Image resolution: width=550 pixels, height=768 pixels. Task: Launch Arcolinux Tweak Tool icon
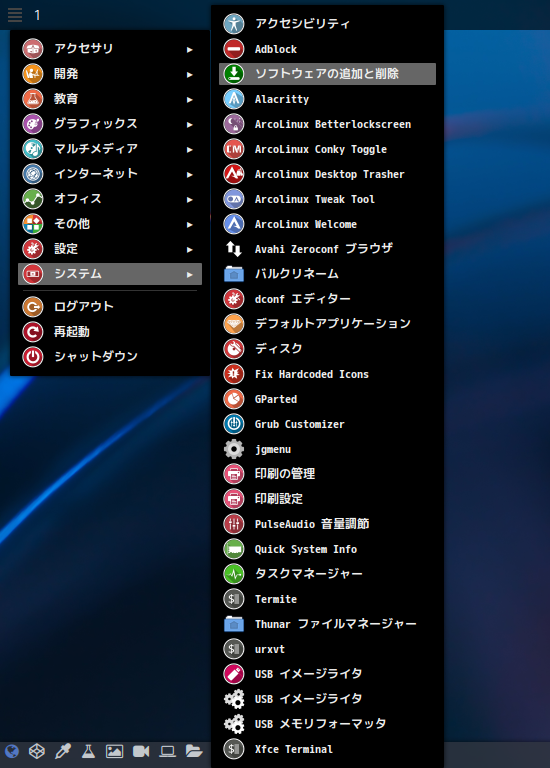[x=234, y=199]
